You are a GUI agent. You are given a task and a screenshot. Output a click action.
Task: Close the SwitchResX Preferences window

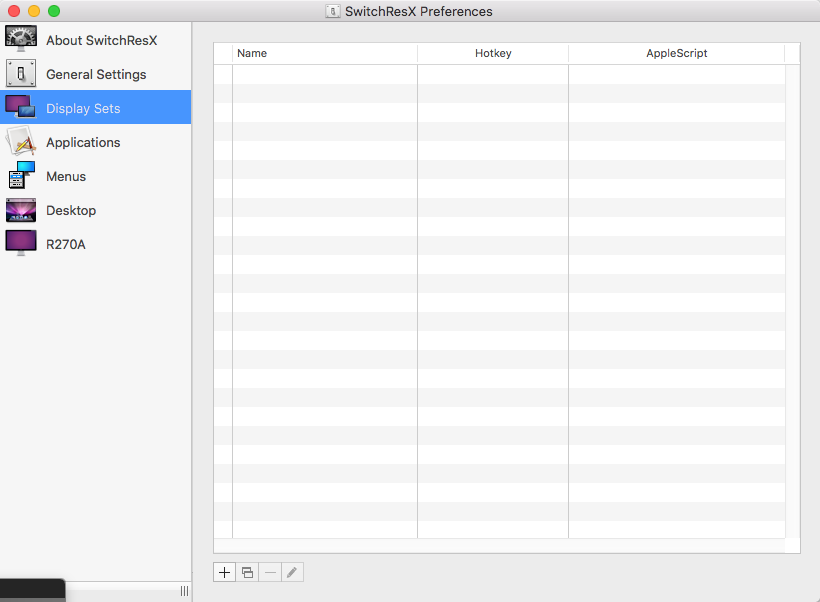(x=14, y=11)
